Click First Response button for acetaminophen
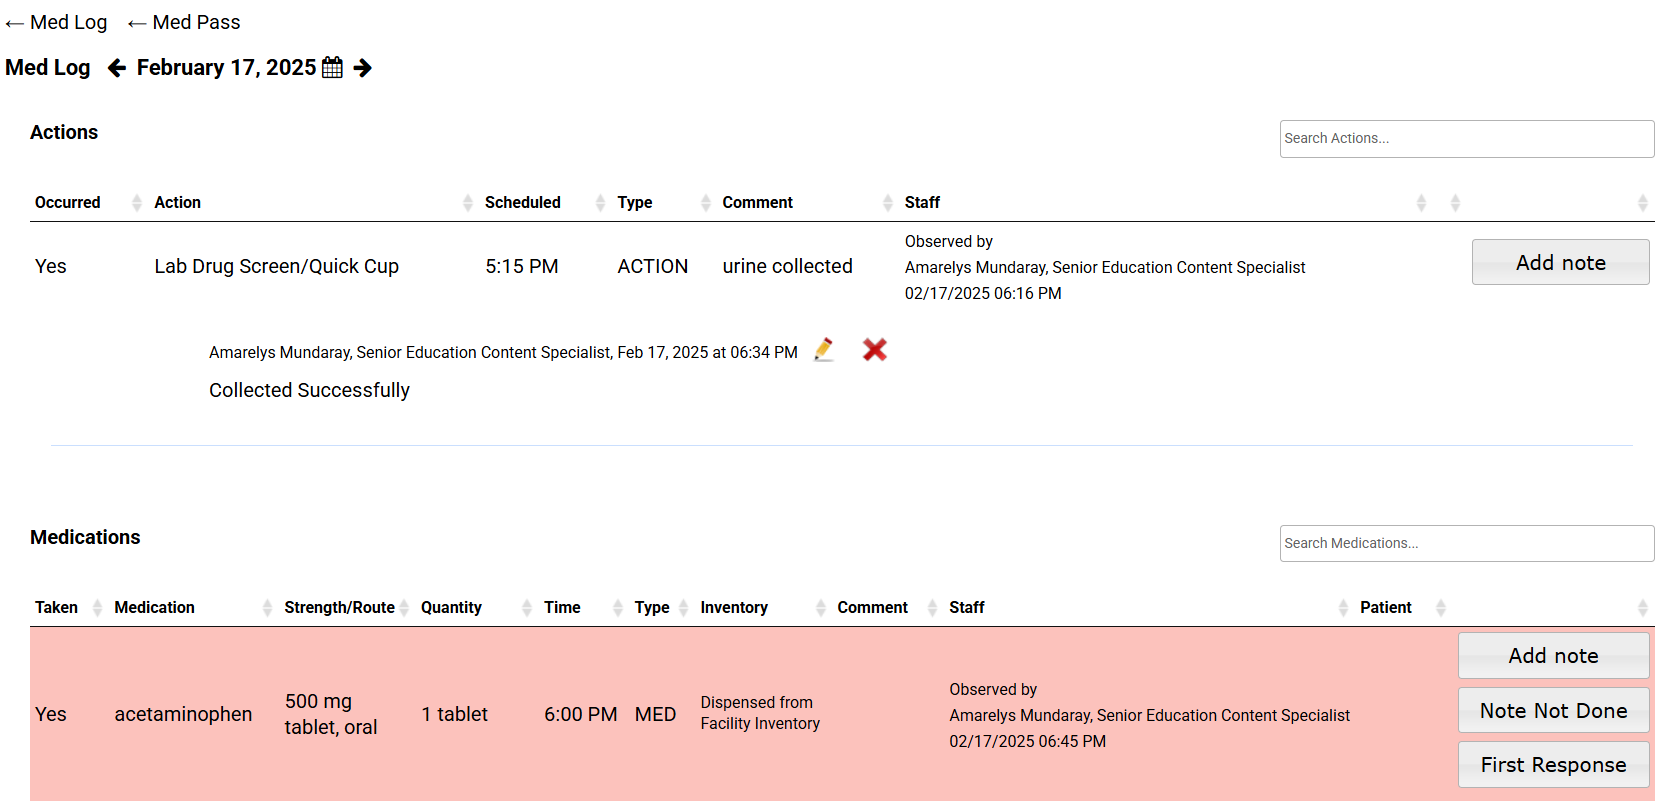The width and height of the screenshot is (1659, 802). (x=1553, y=765)
